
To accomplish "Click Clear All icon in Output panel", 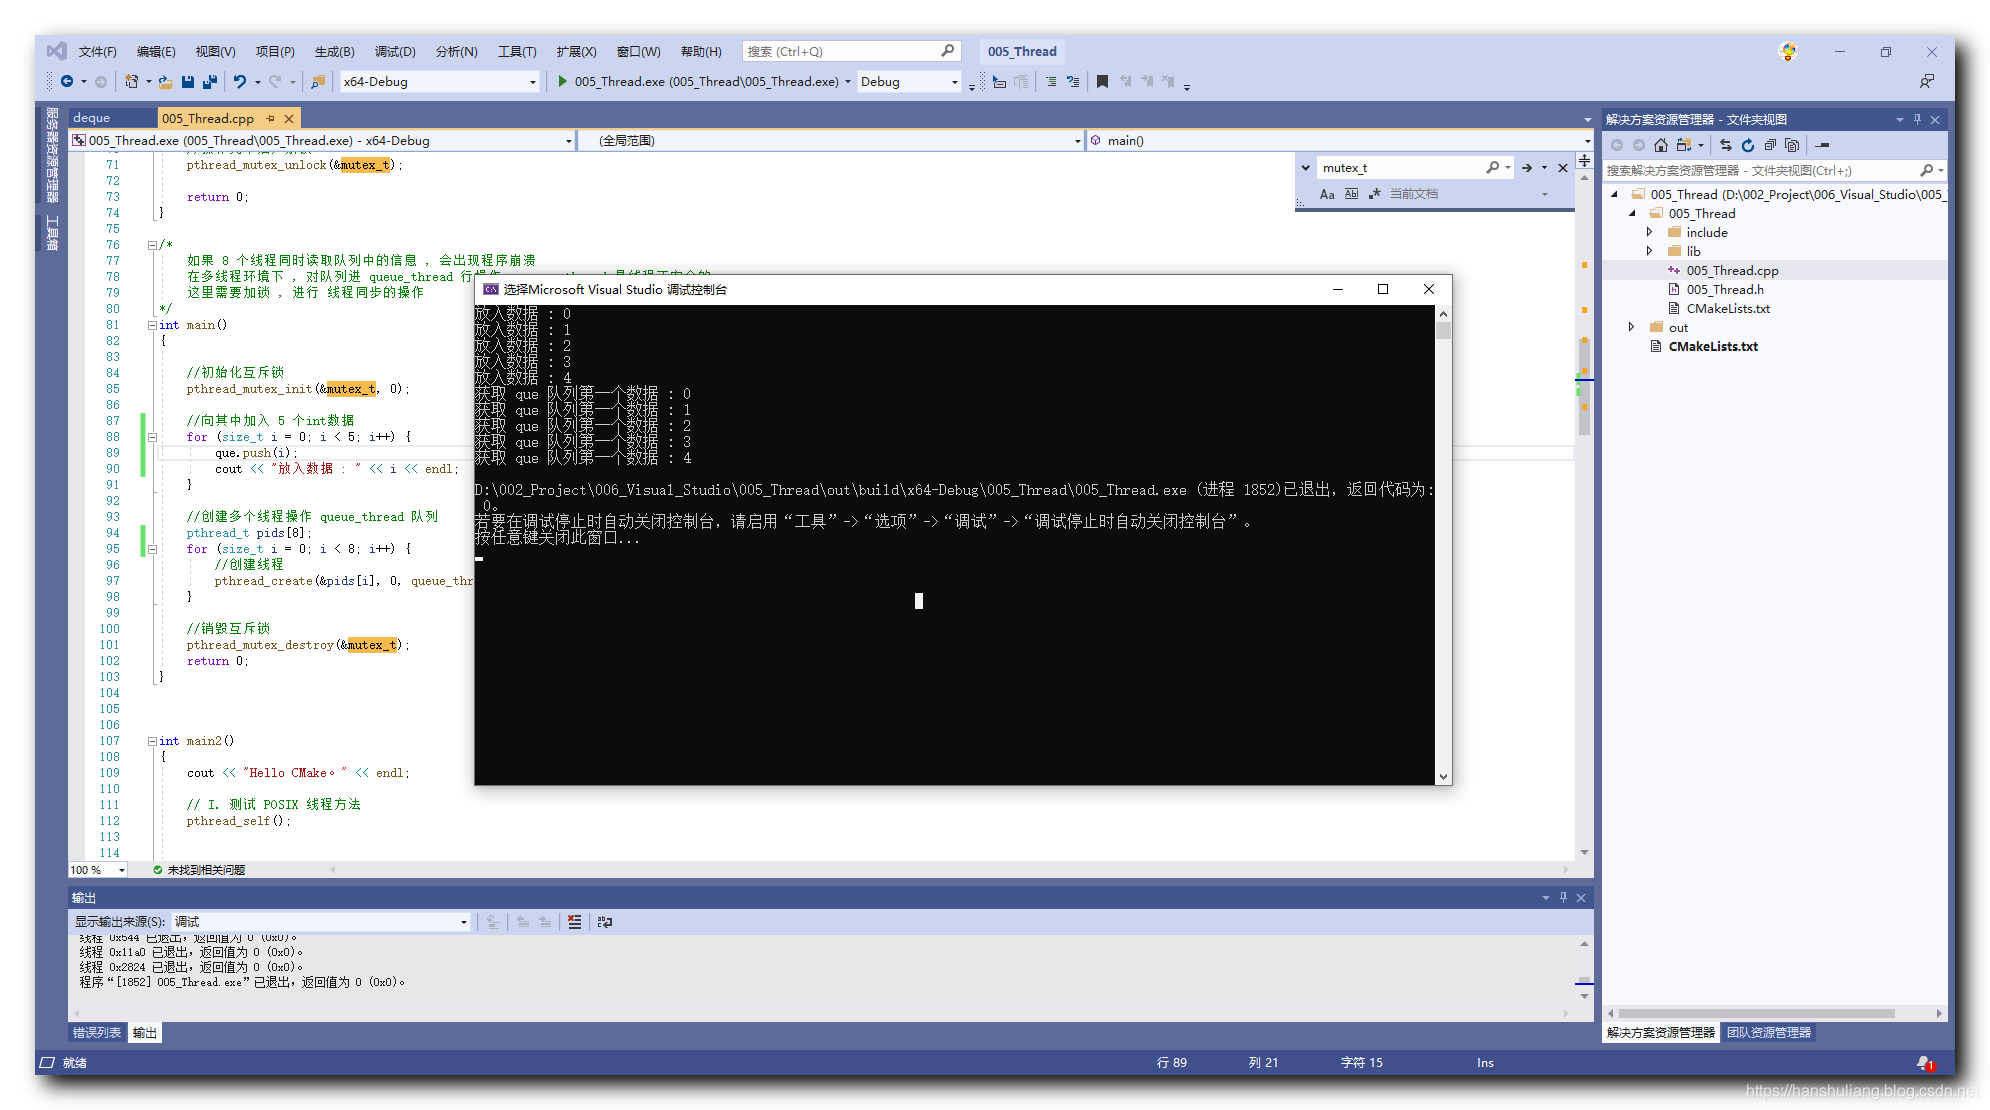I will point(574,922).
